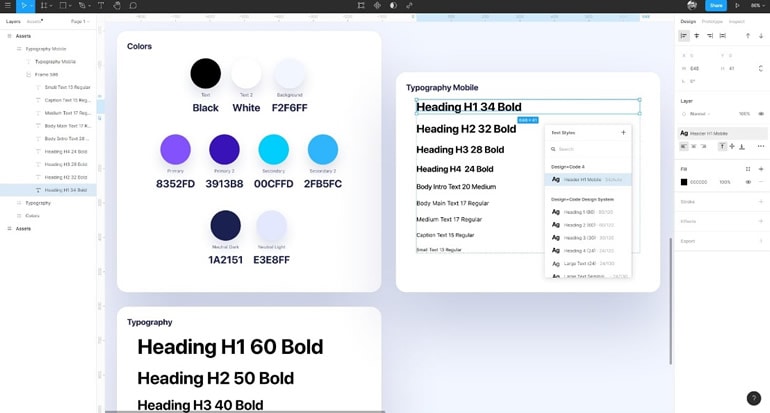The image size is (770, 413).
Task: Click the constrain proportions icon
Action: coord(761,68)
